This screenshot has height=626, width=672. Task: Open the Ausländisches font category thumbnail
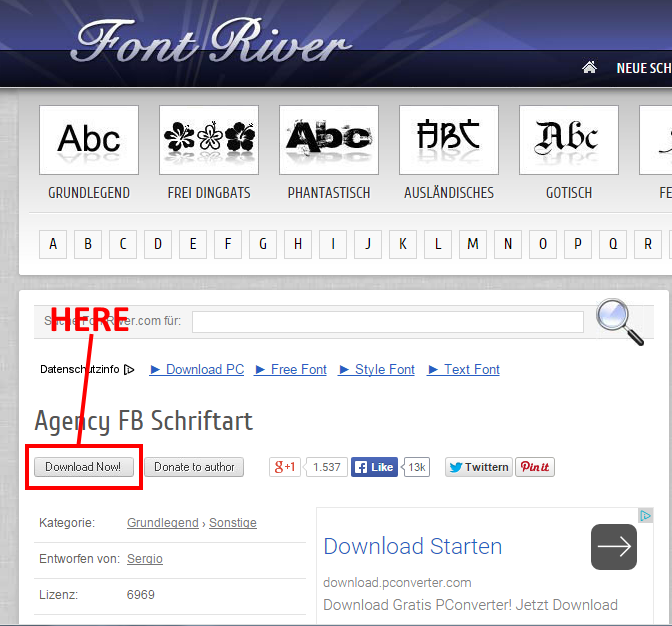[449, 140]
